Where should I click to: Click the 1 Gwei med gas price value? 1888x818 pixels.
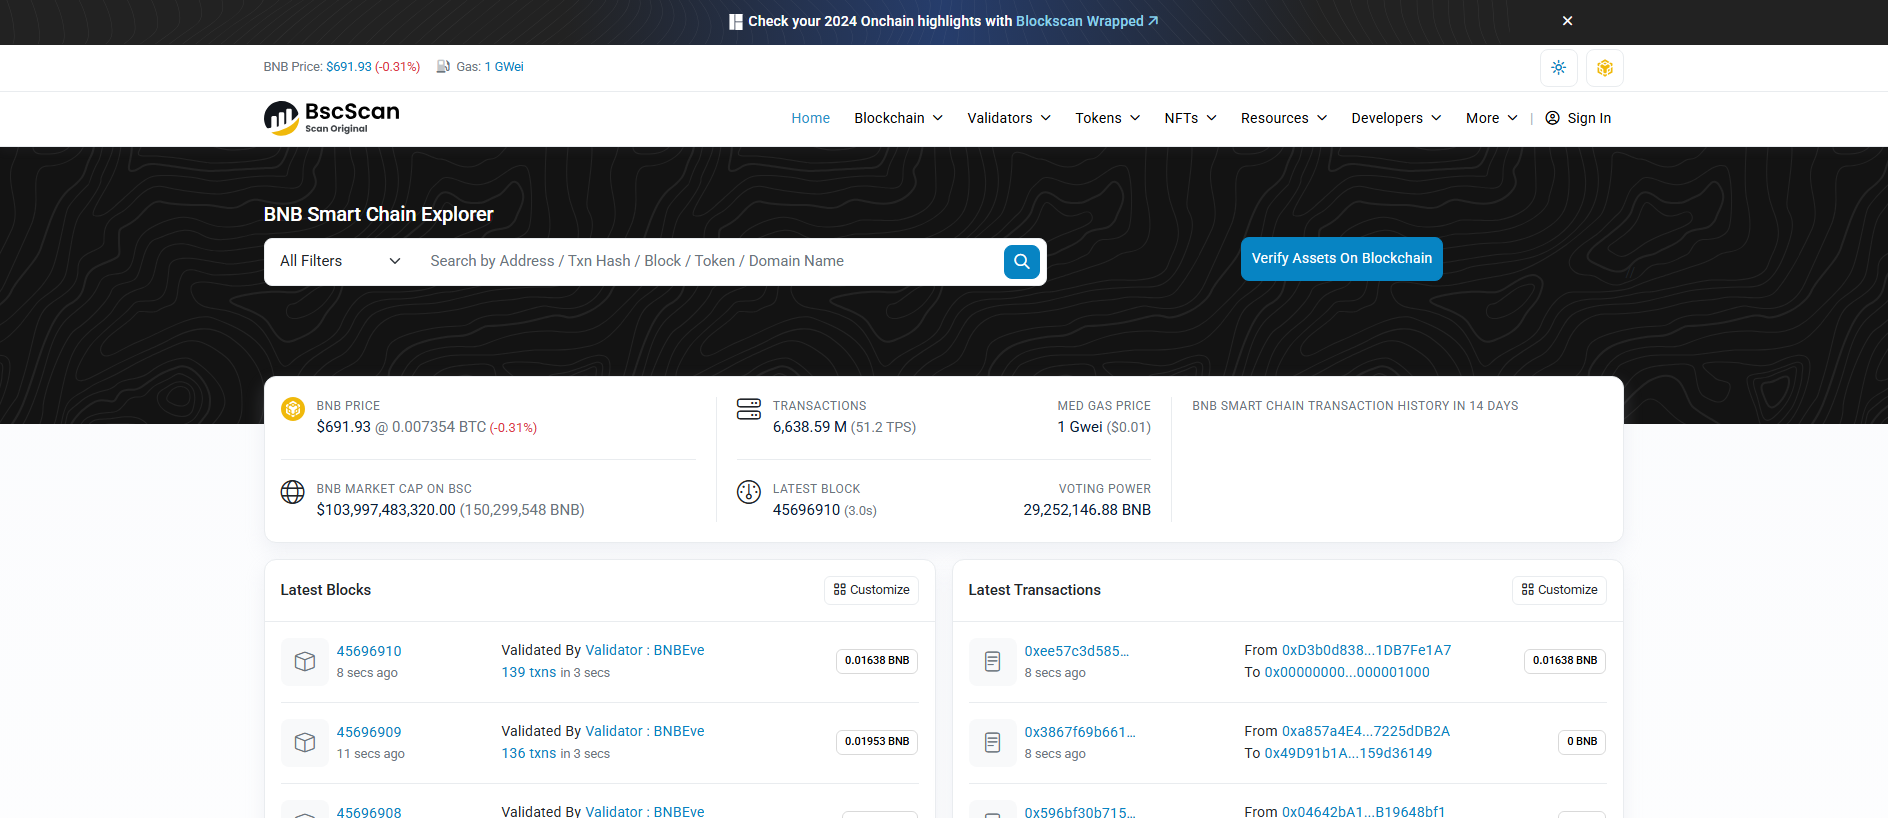1080,427
